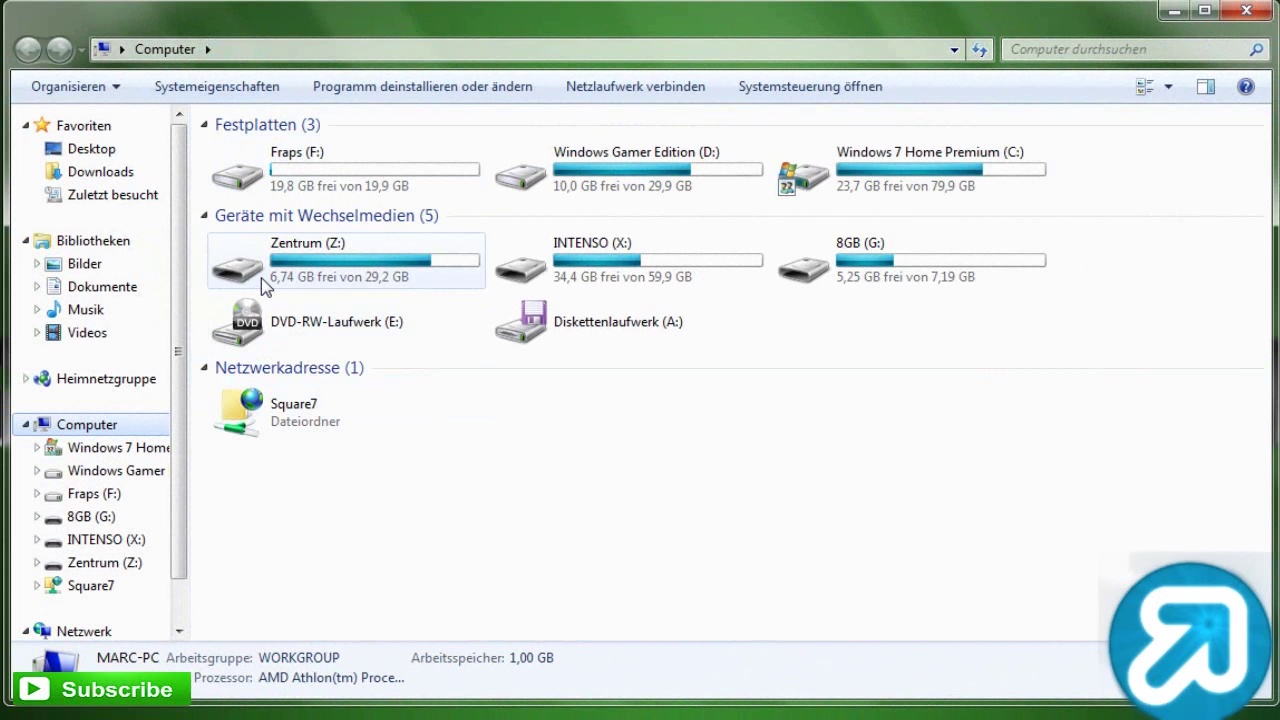
Task: Open the Organisieren menu
Action: pos(75,87)
